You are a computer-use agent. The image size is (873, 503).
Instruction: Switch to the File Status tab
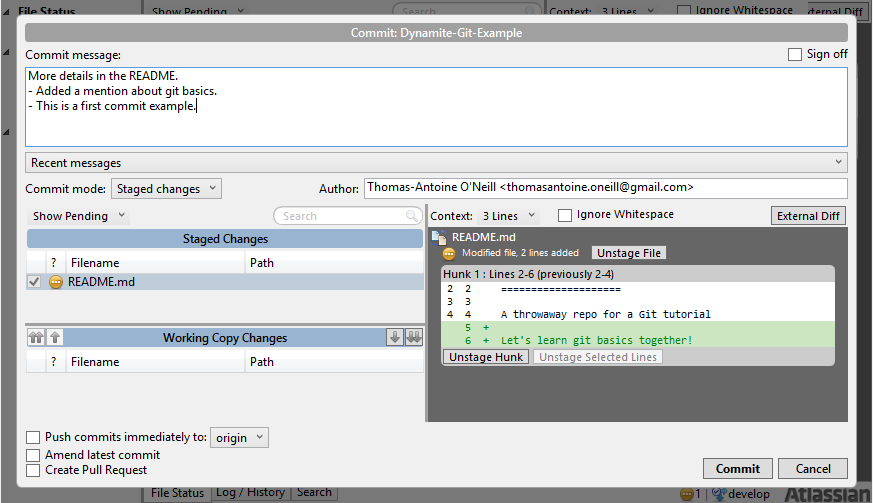click(x=177, y=493)
